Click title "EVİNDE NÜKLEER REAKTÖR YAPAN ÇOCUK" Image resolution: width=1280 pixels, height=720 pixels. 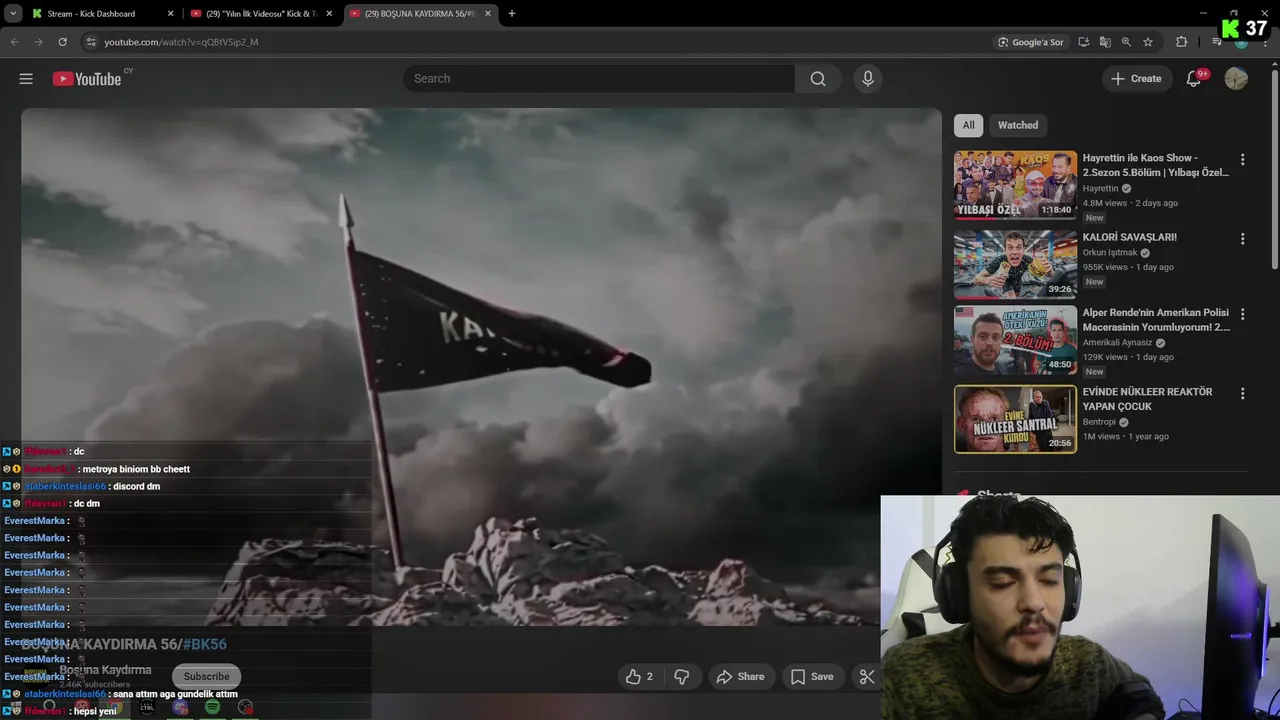click(1147, 399)
